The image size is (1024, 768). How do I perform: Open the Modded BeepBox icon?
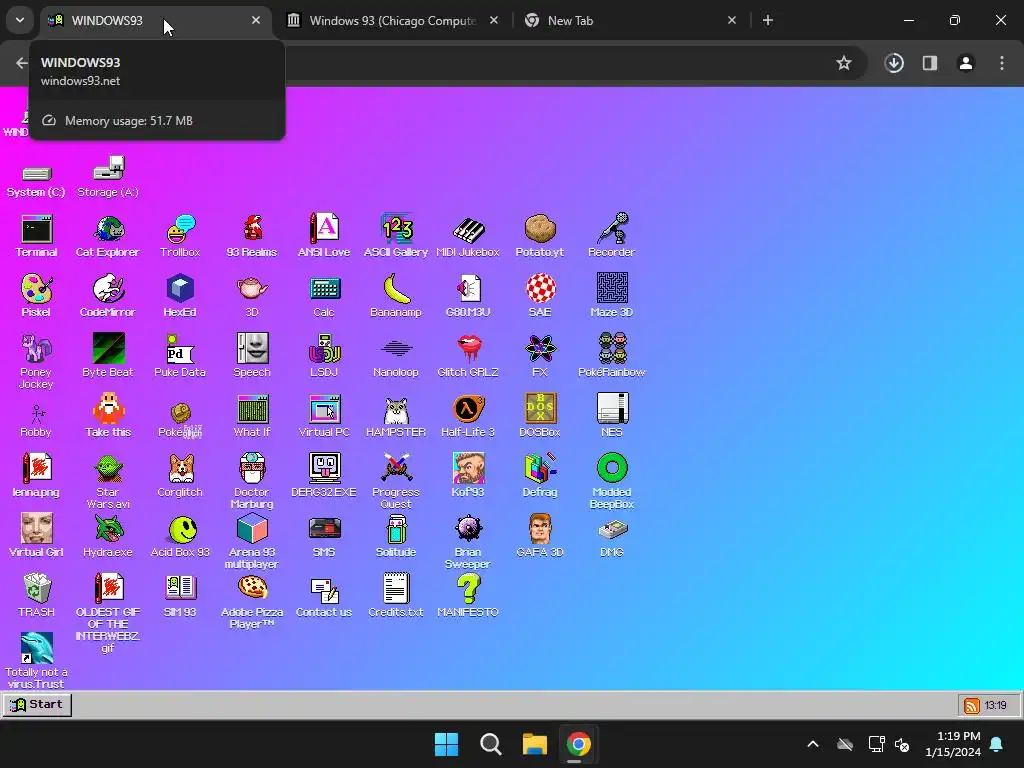[611, 482]
